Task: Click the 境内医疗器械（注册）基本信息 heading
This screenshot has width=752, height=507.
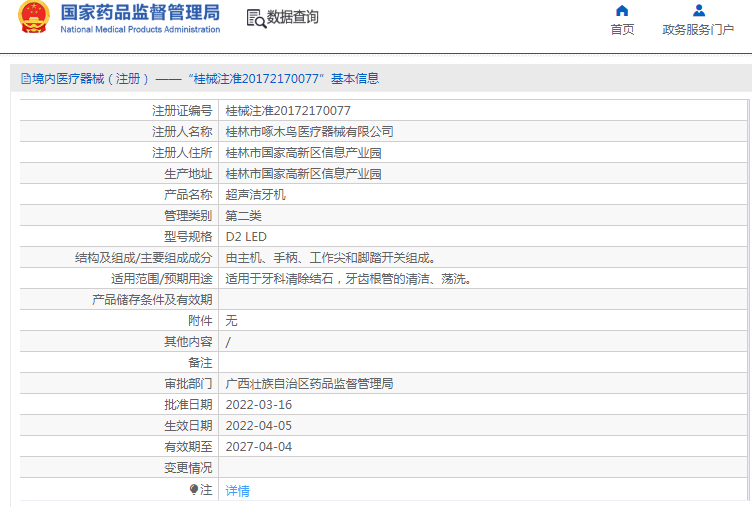Action: (200, 78)
